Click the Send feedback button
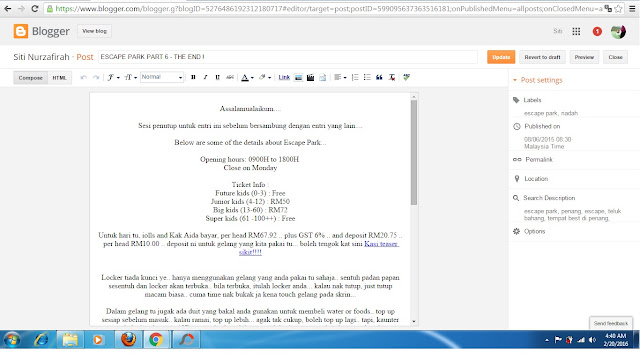This screenshot has height=360, width=640. pos(611,323)
